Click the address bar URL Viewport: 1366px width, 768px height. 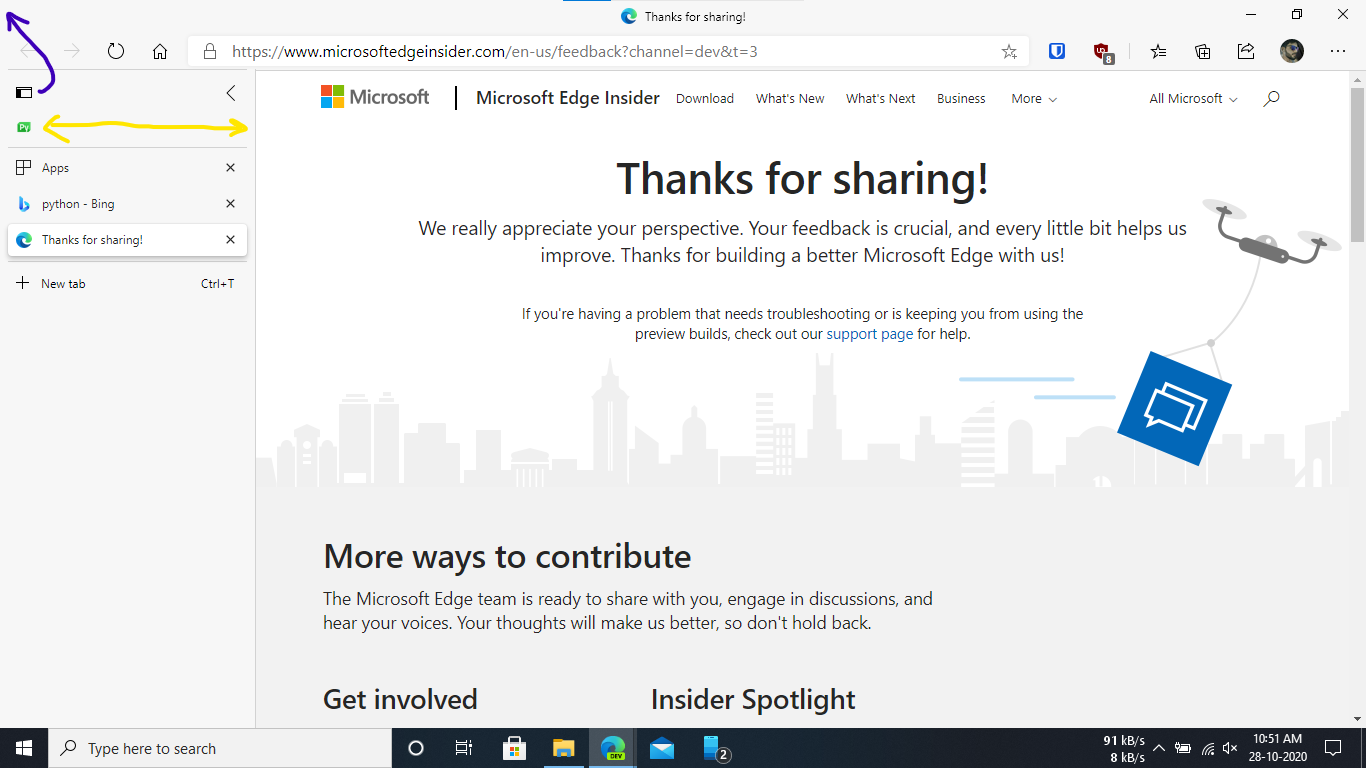pos(495,51)
